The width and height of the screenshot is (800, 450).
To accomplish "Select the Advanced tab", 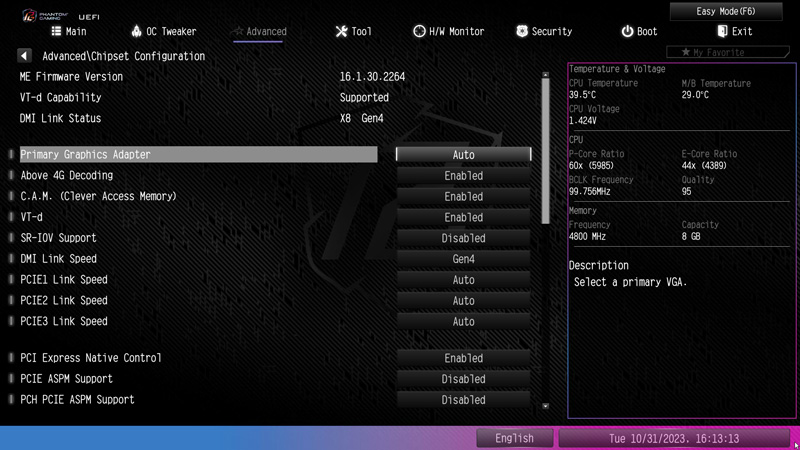I will tap(260, 32).
